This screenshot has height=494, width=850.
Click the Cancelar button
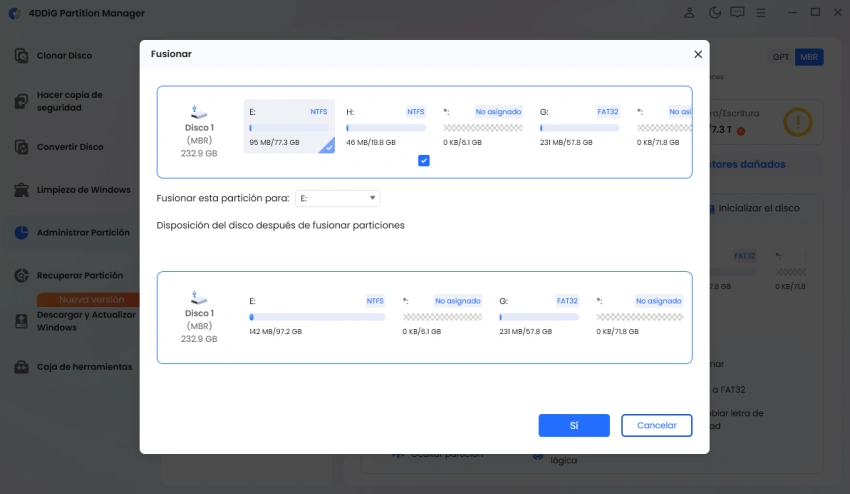pyautogui.click(x=656, y=426)
